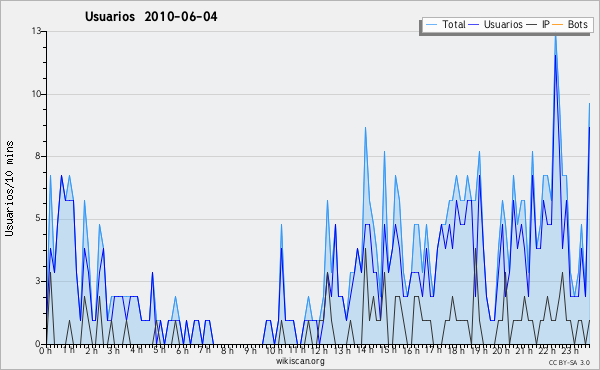Click the x-axis label 18 h

(456, 350)
